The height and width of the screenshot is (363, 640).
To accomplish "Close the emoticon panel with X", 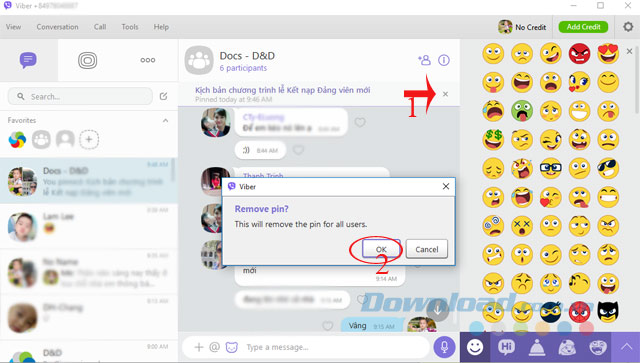I will point(629,51).
